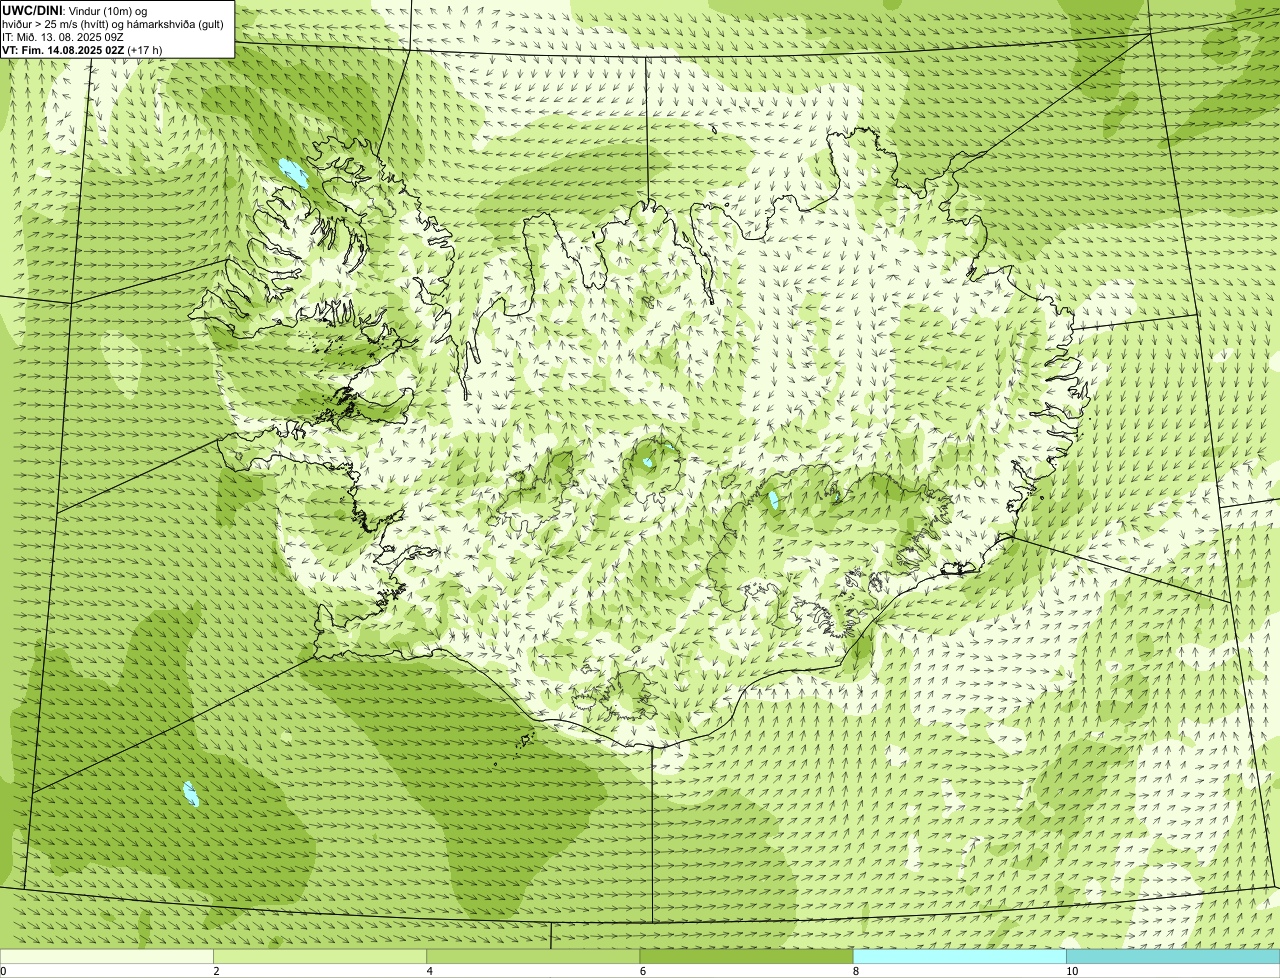Click the light cyan 8–10 m/s legend segment
Image resolution: width=1280 pixels, height=978 pixels.
point(959,956)
